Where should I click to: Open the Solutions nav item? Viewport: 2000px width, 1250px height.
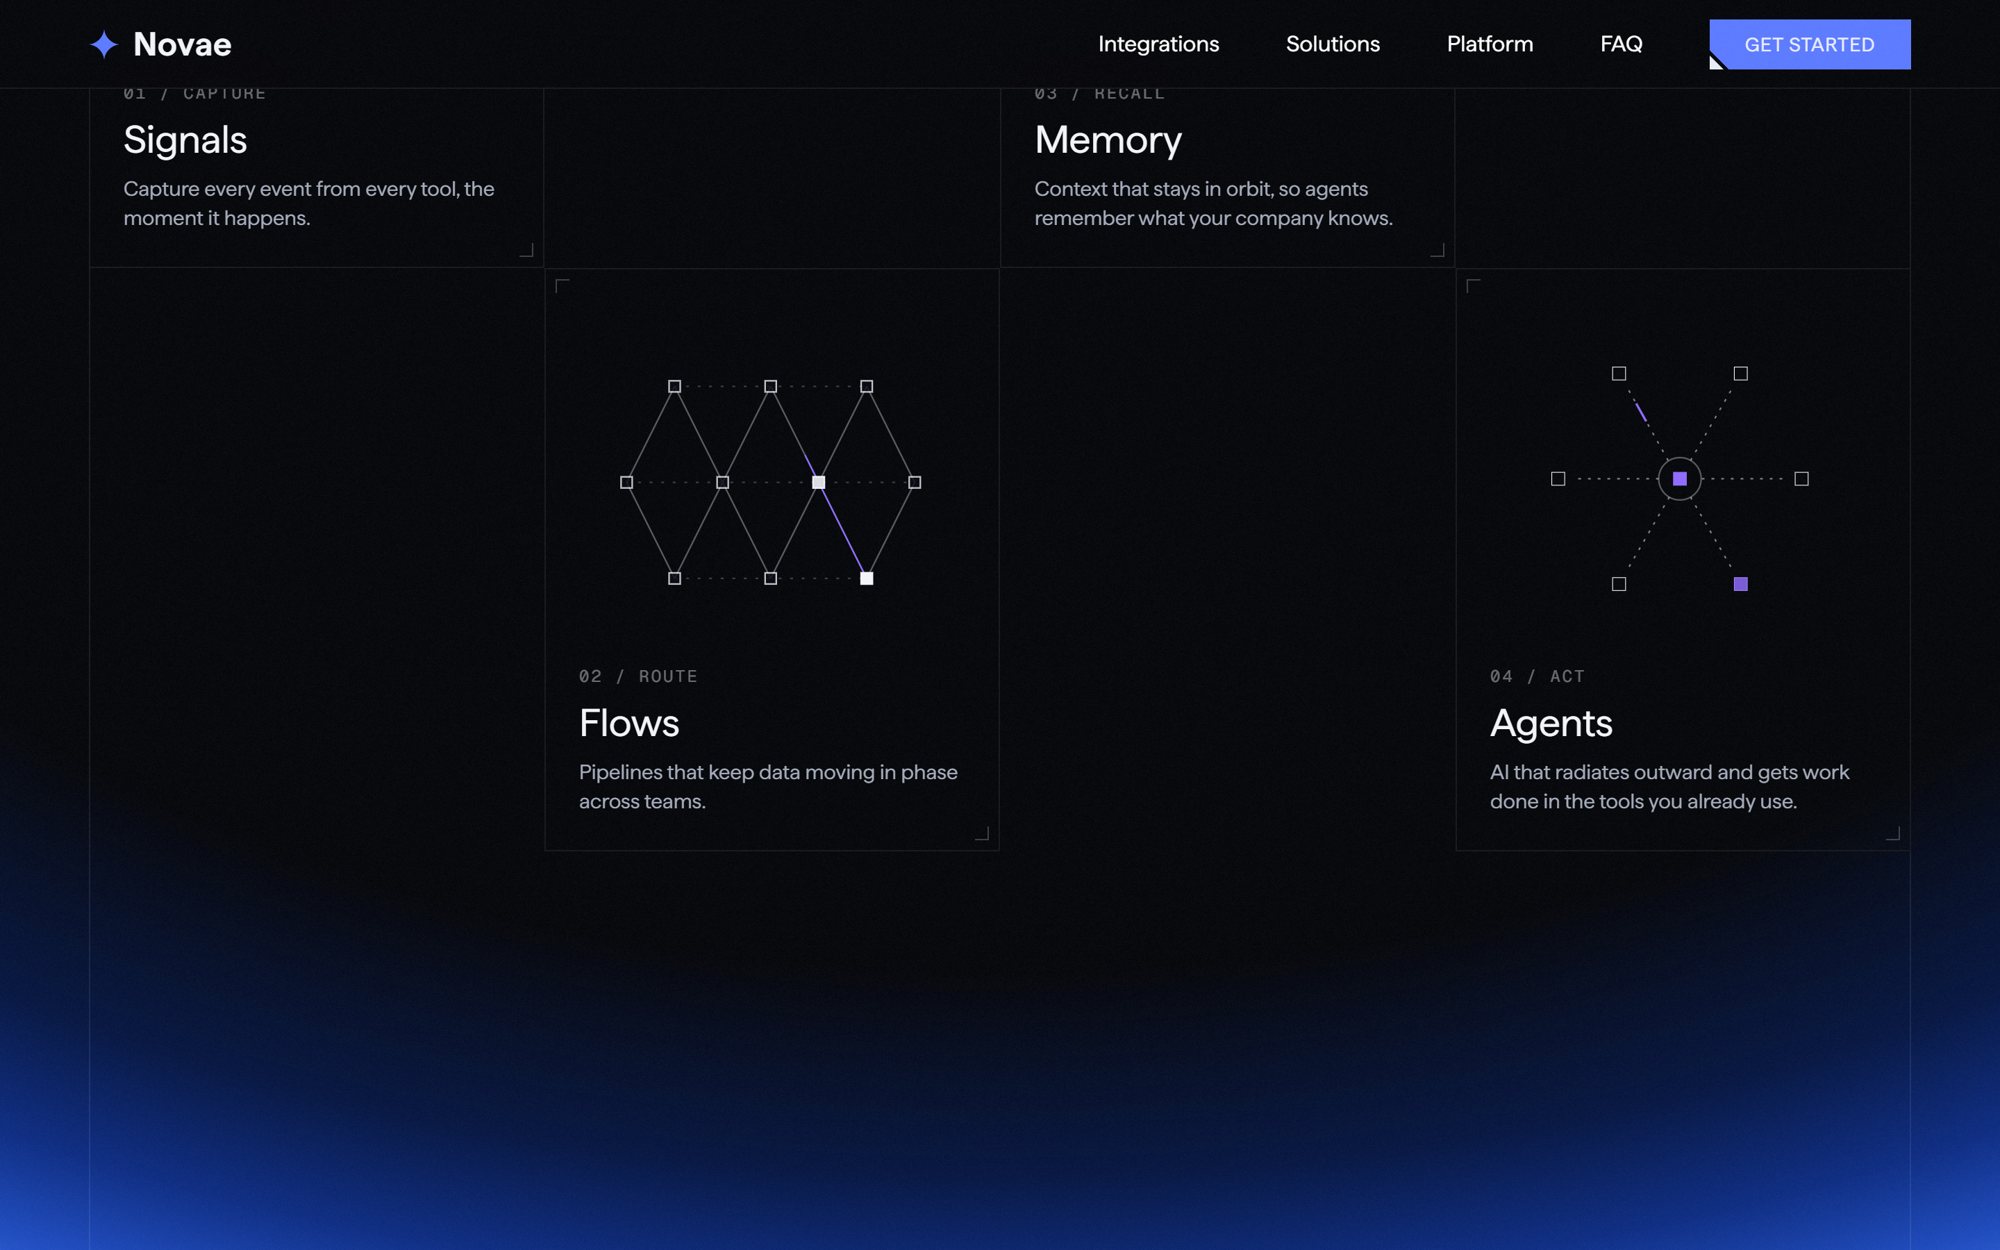pyautogui.click(x=1332, y=44)
